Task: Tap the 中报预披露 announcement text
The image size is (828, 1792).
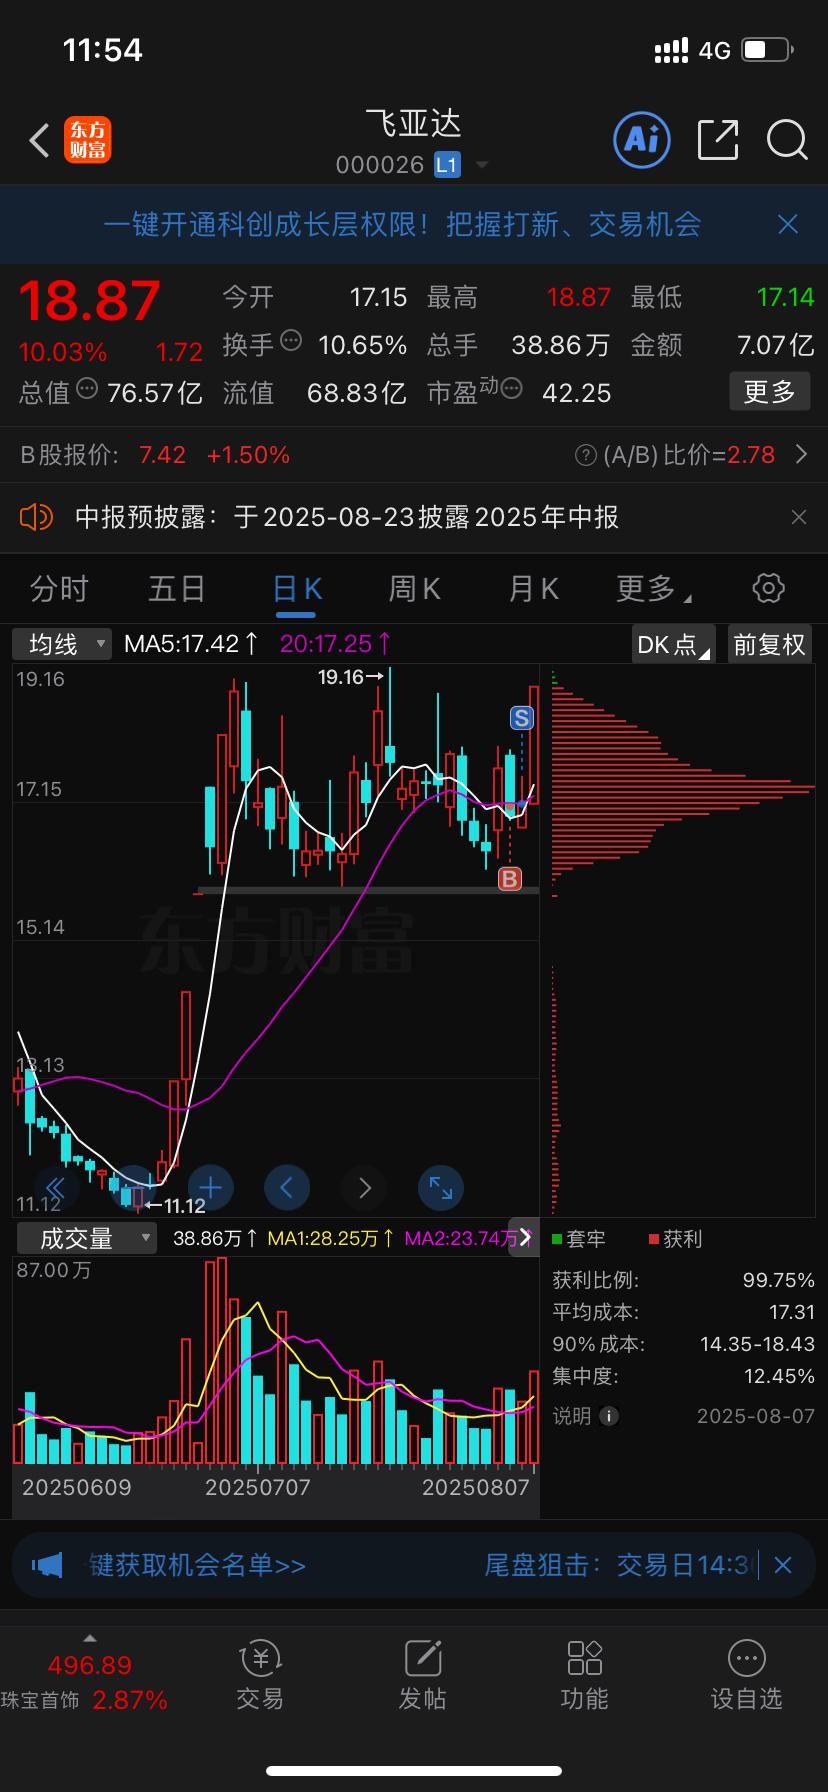Action: 347,517
